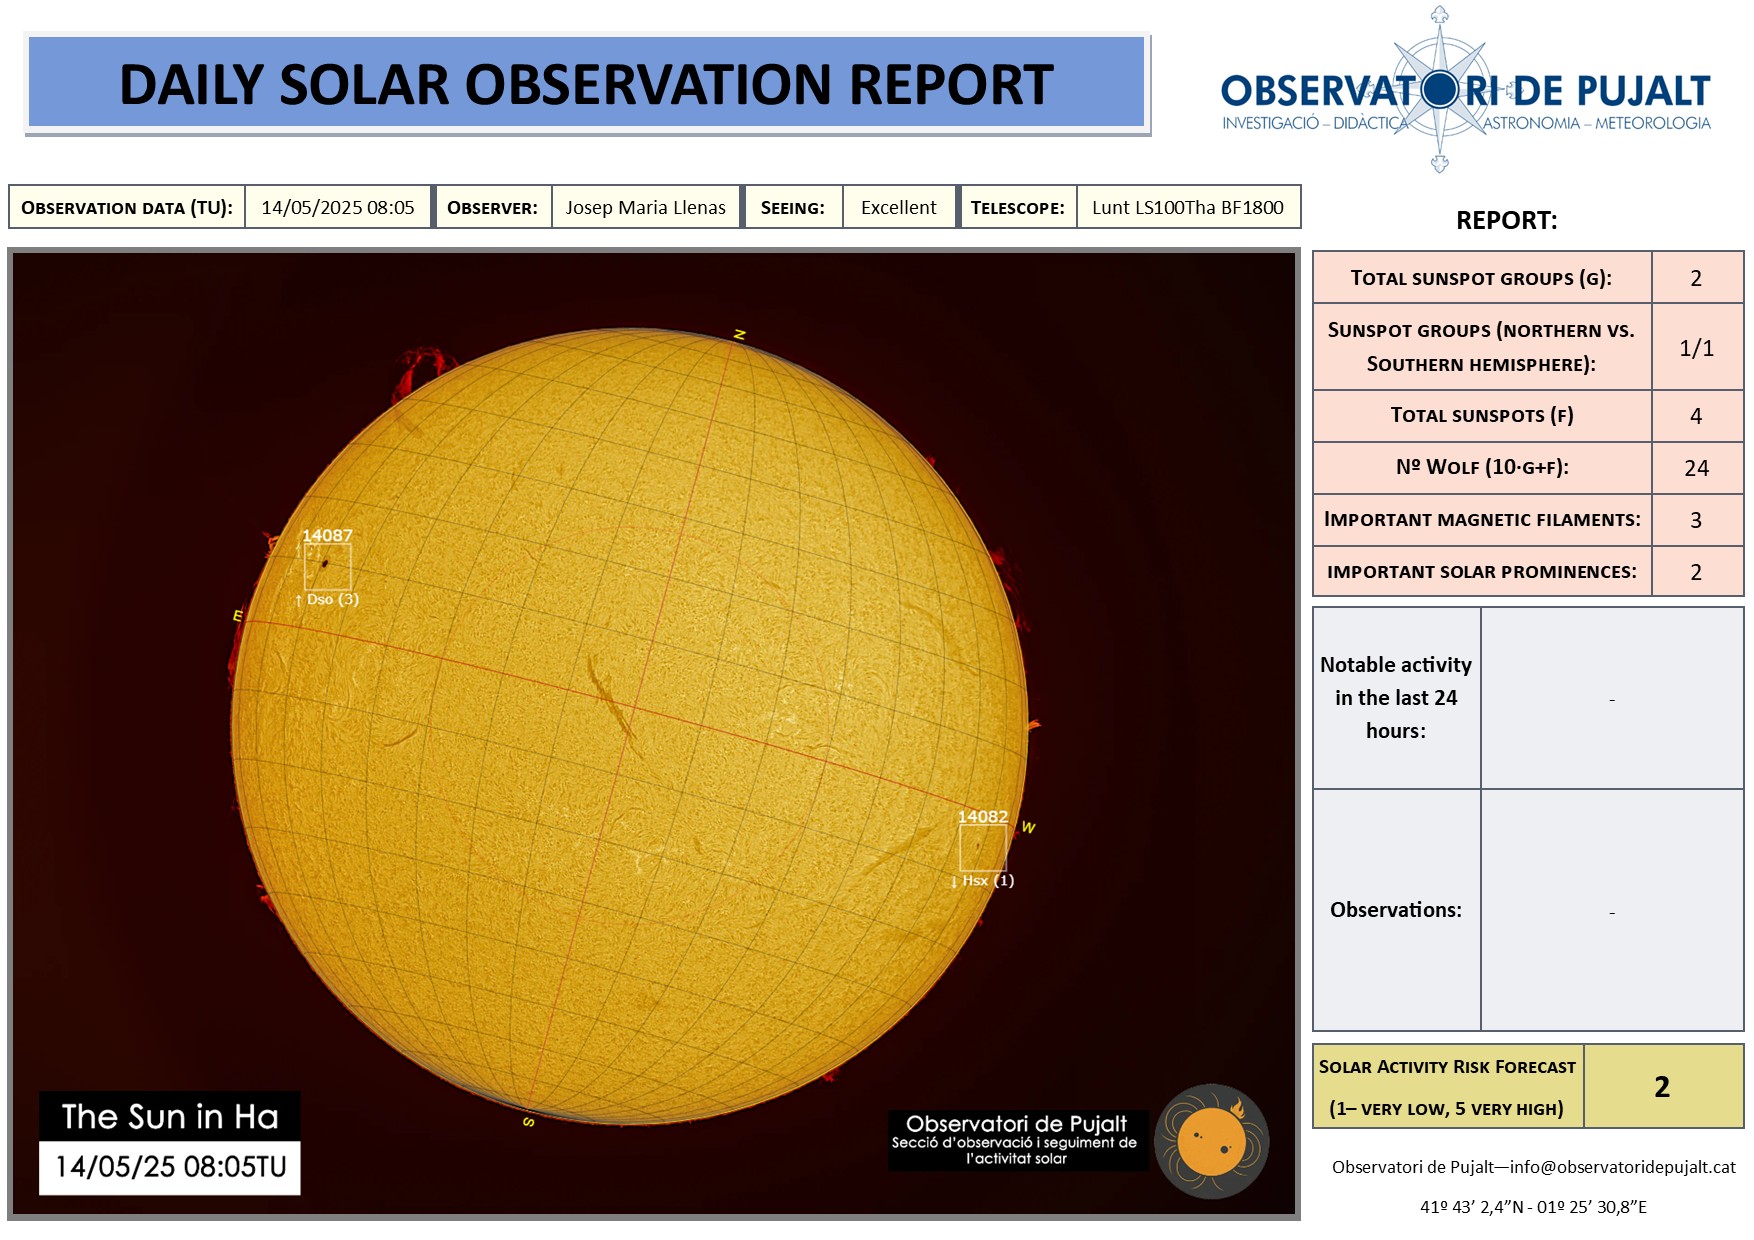Screen dimensions: 1754x1240
Task: Click the Important solar prominences label
Action: tap(1482, 572)
